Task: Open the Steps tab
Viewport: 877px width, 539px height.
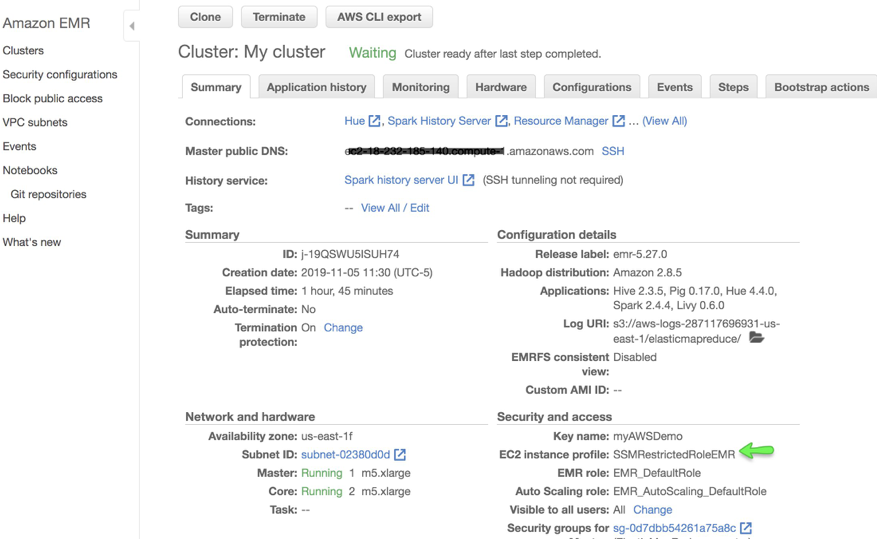Action: 733,87
